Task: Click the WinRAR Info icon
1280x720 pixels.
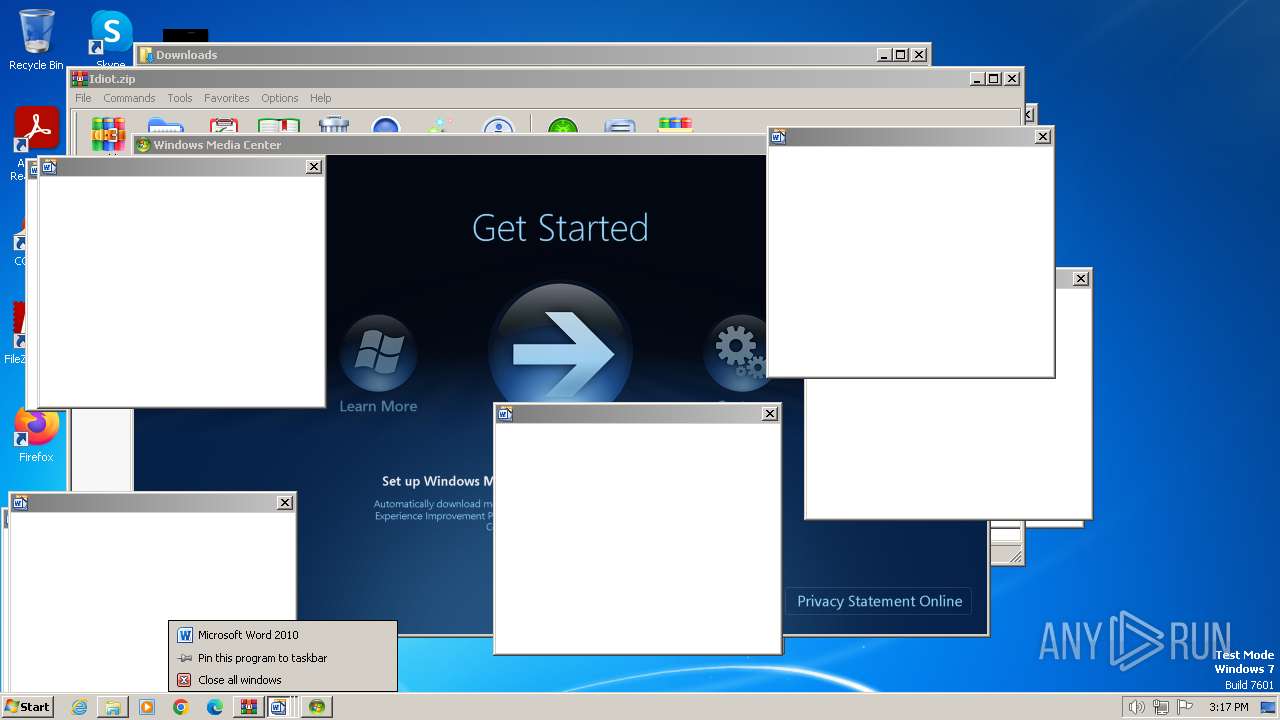Action: point(498,125)
